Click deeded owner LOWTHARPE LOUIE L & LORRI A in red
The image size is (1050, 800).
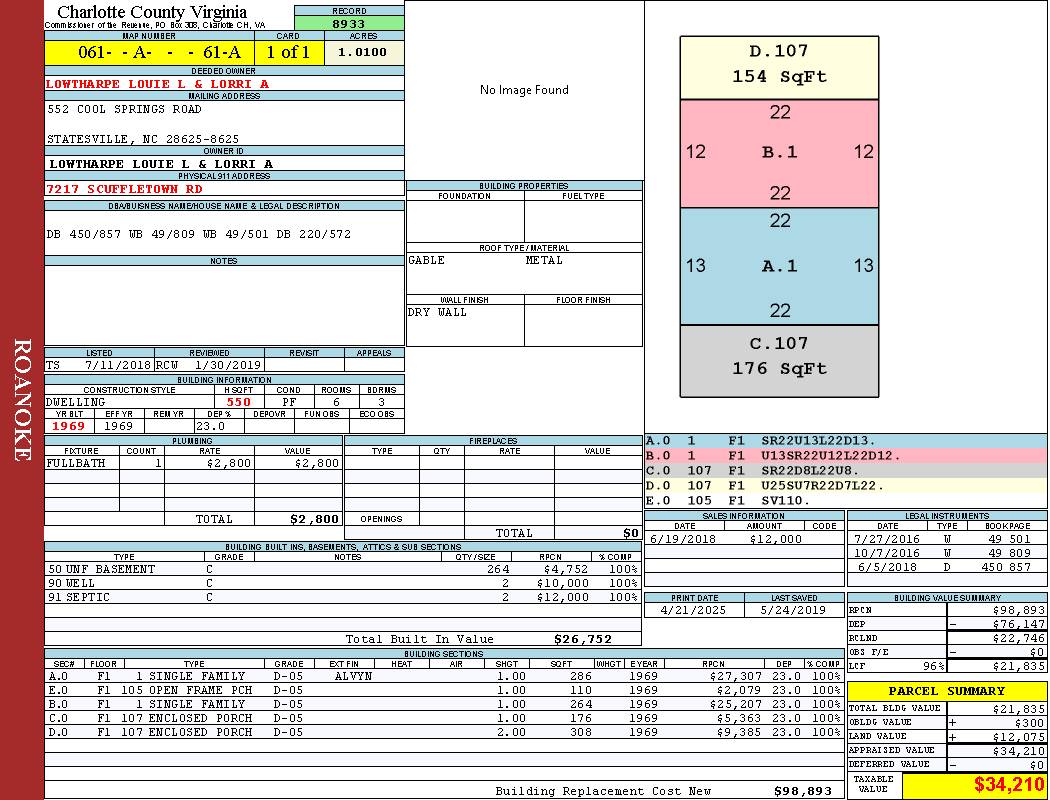[157, 84]
